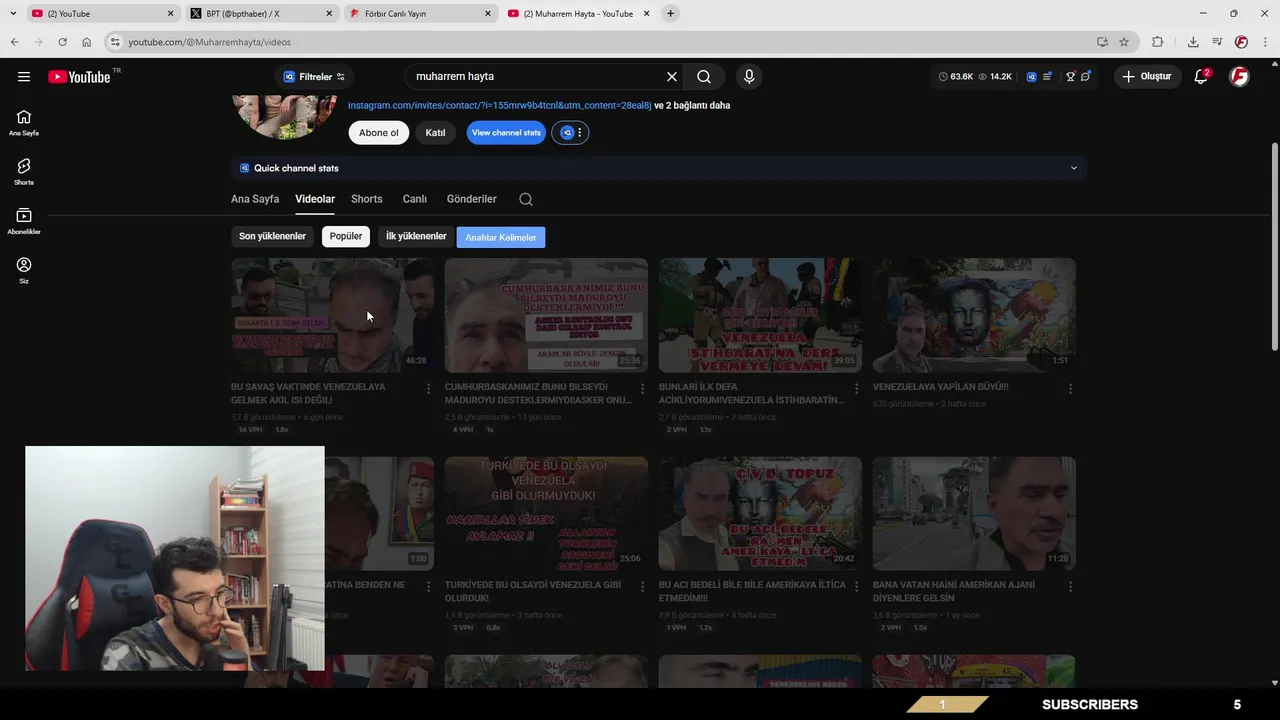
Task: Open a new browser tab
Action: [x=670, y=13]
